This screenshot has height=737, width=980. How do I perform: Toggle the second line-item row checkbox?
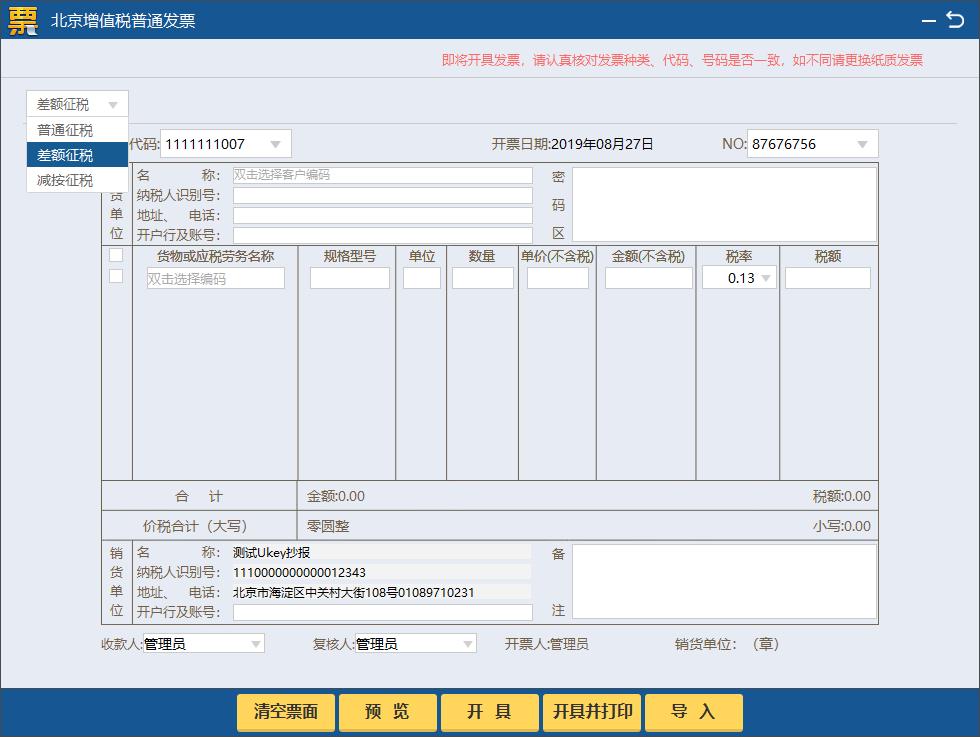tap(114, 277)
